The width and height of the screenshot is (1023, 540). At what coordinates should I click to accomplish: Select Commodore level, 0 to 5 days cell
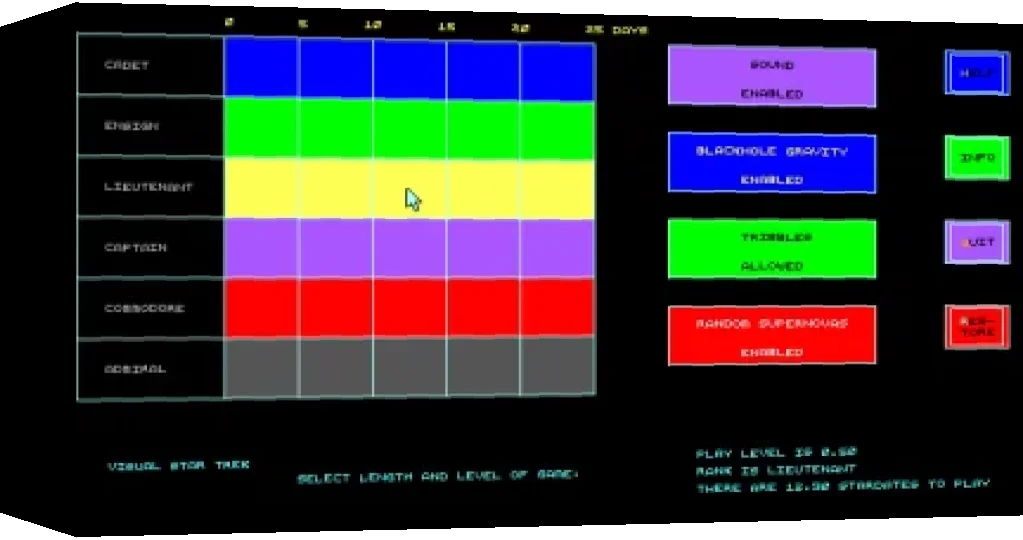(x=261, y=308)
